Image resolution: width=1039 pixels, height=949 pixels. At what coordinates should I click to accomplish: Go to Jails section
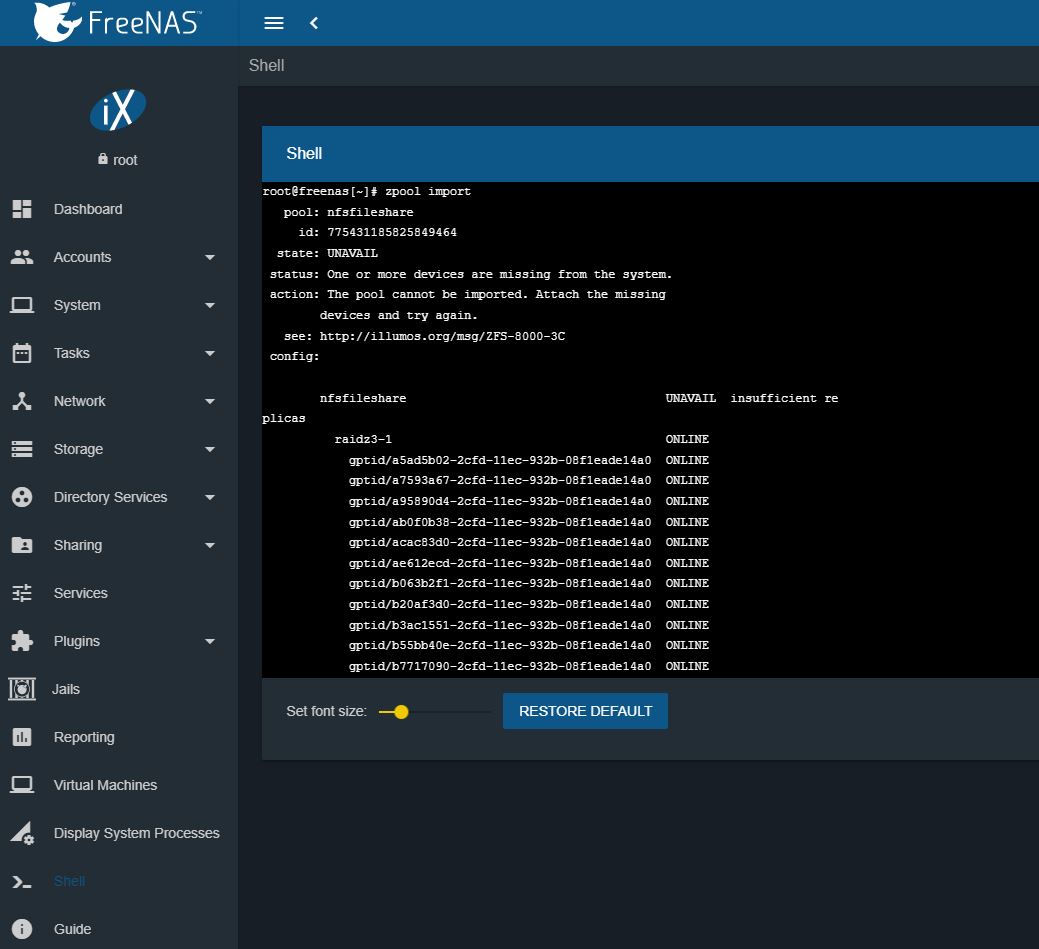click(x=66, y=689)
